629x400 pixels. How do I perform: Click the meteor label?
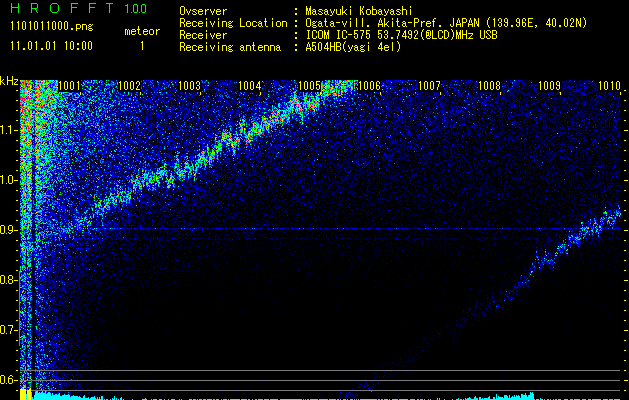[x=142, y=31]
